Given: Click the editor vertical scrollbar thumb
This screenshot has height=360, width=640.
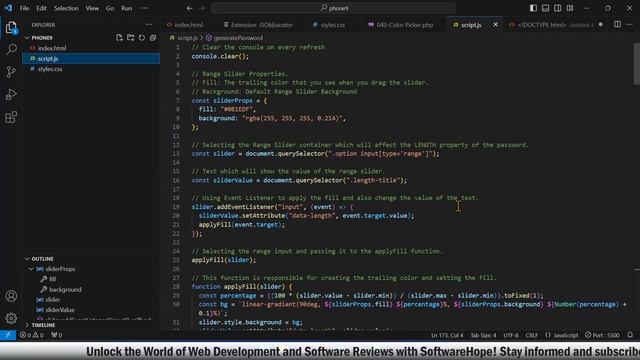Looking at the screenshot, I should (636, 64).
